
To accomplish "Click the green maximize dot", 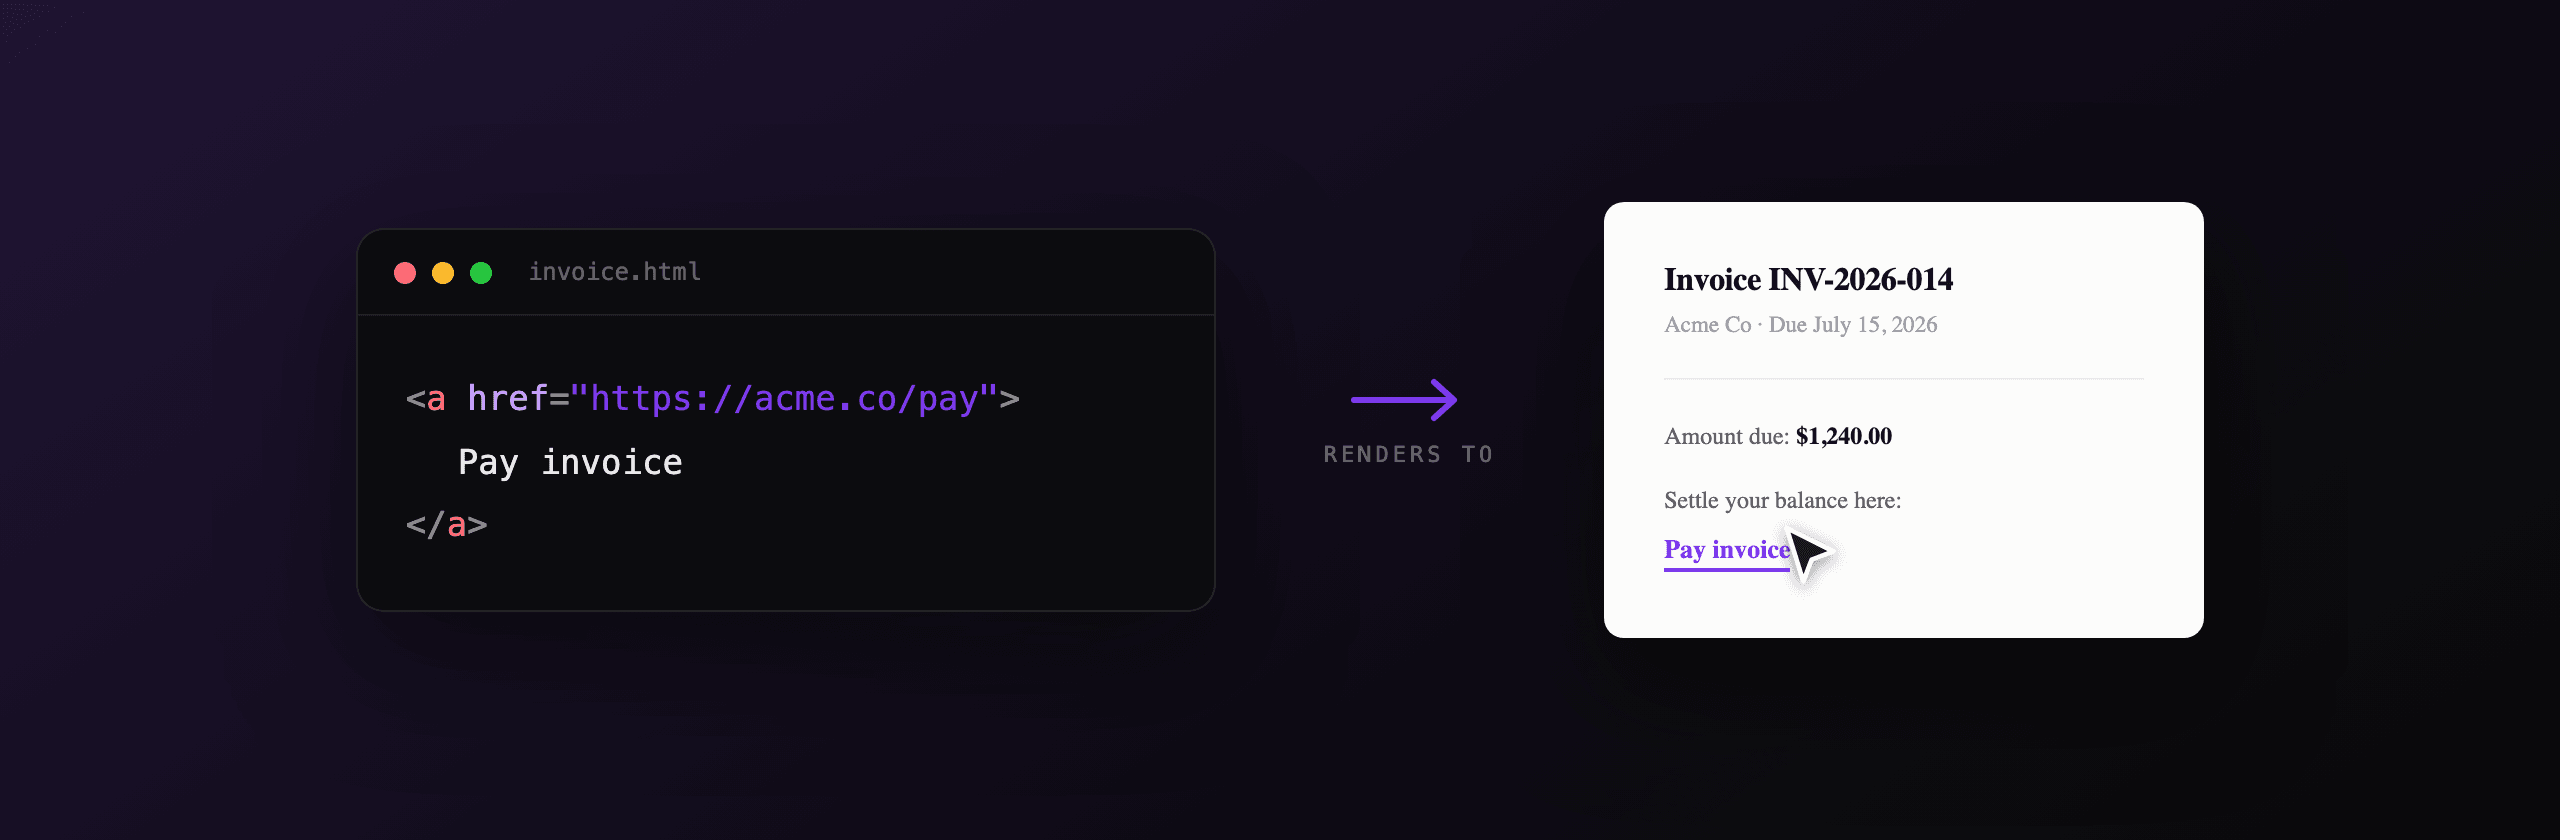I will [481, 273].
